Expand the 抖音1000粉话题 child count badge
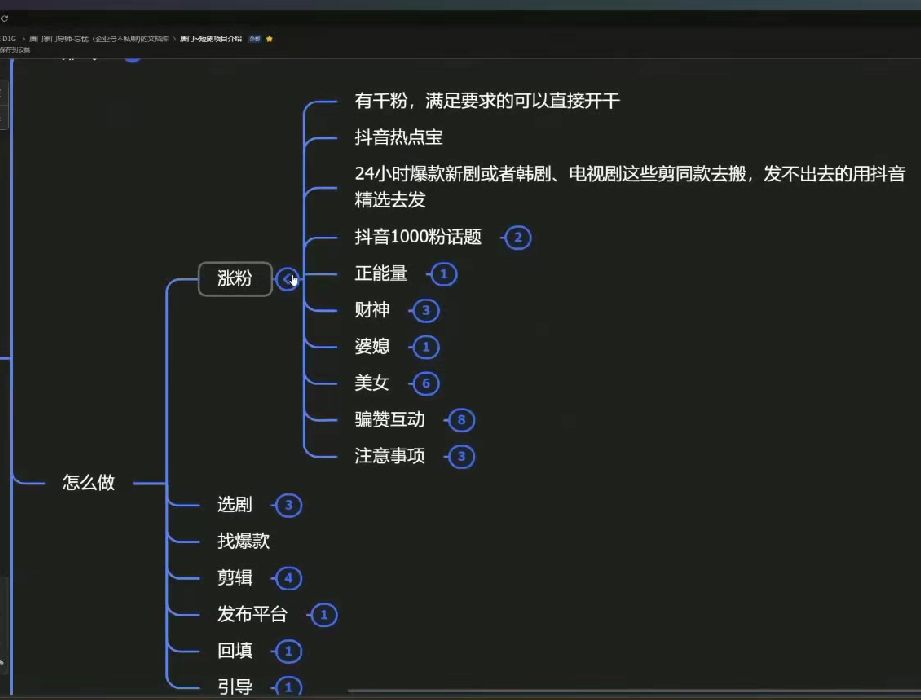This screenshot has width=921, height=700. coord(517,238)
